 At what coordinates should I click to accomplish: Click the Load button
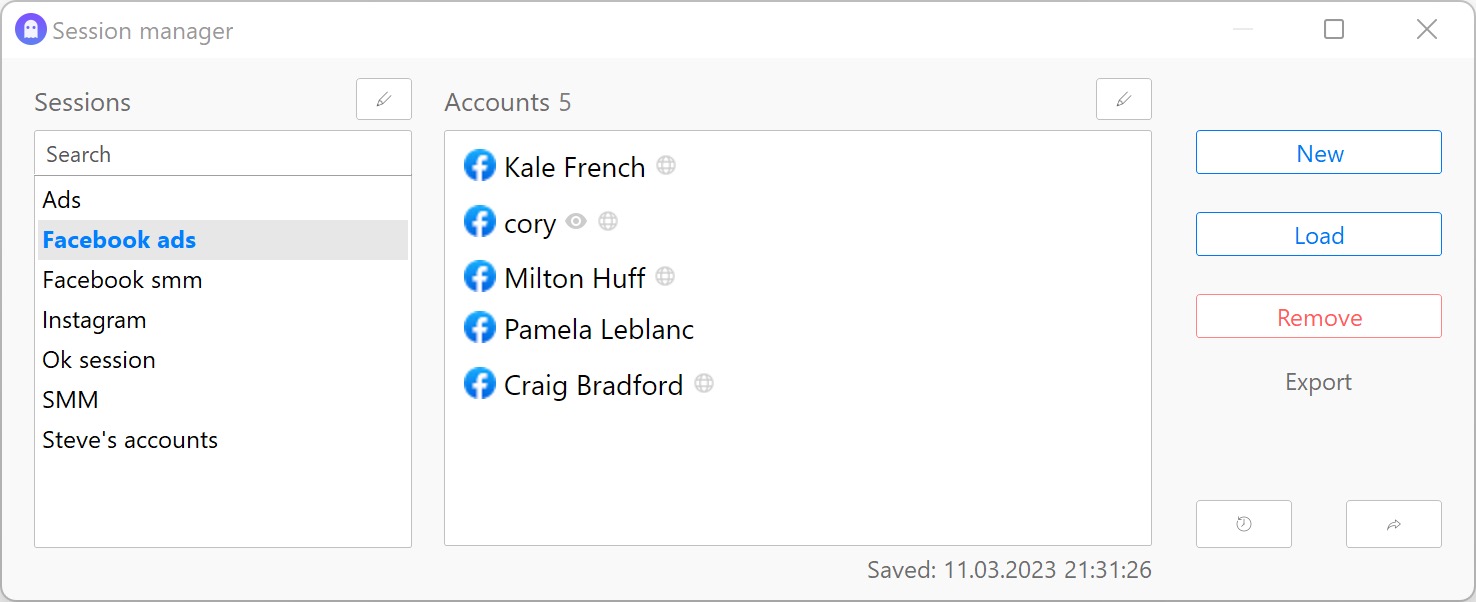[x=1319, y=235]
